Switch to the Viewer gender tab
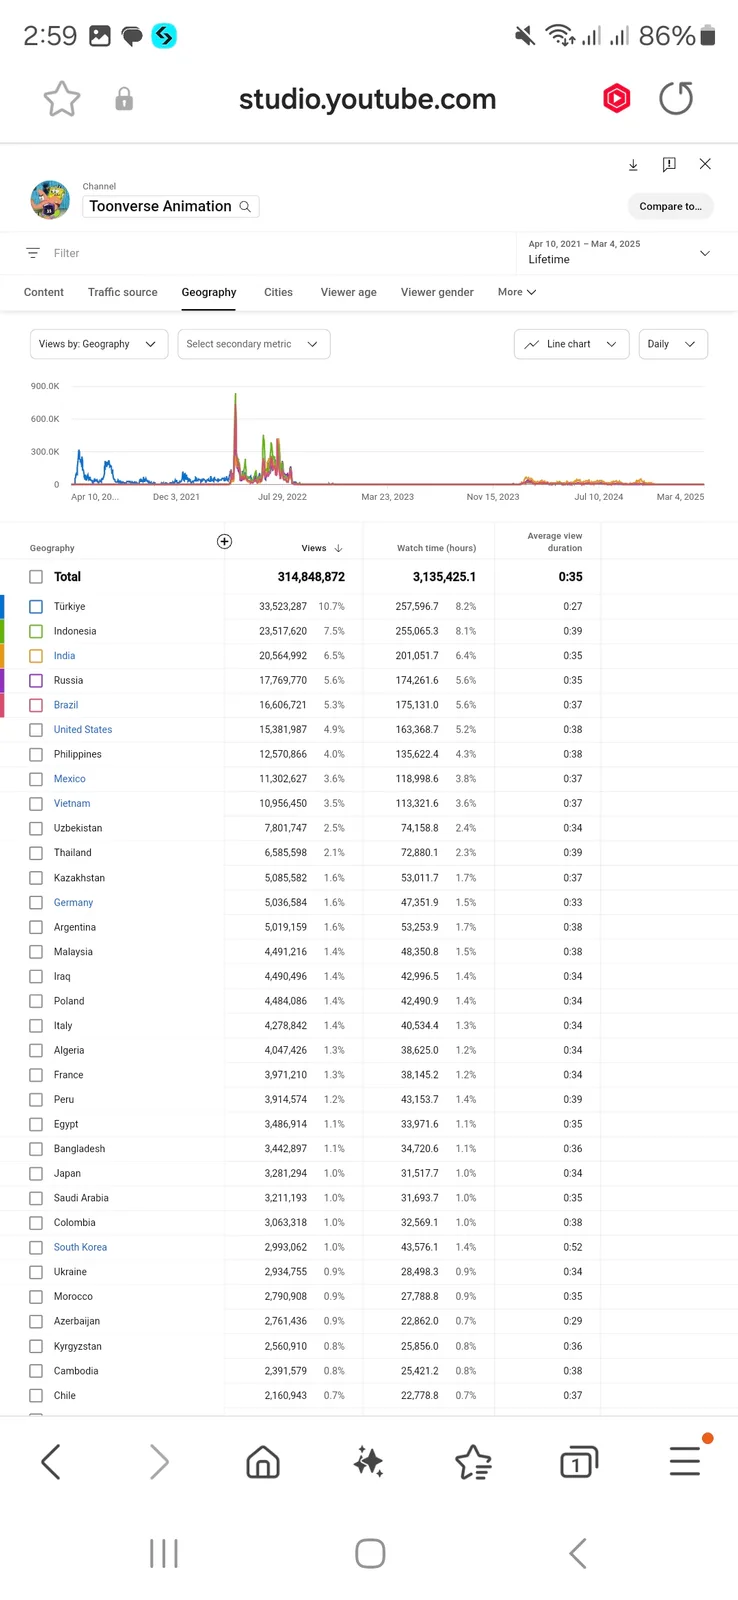The height and width of the screenshot is (1600, 738). 437,292
